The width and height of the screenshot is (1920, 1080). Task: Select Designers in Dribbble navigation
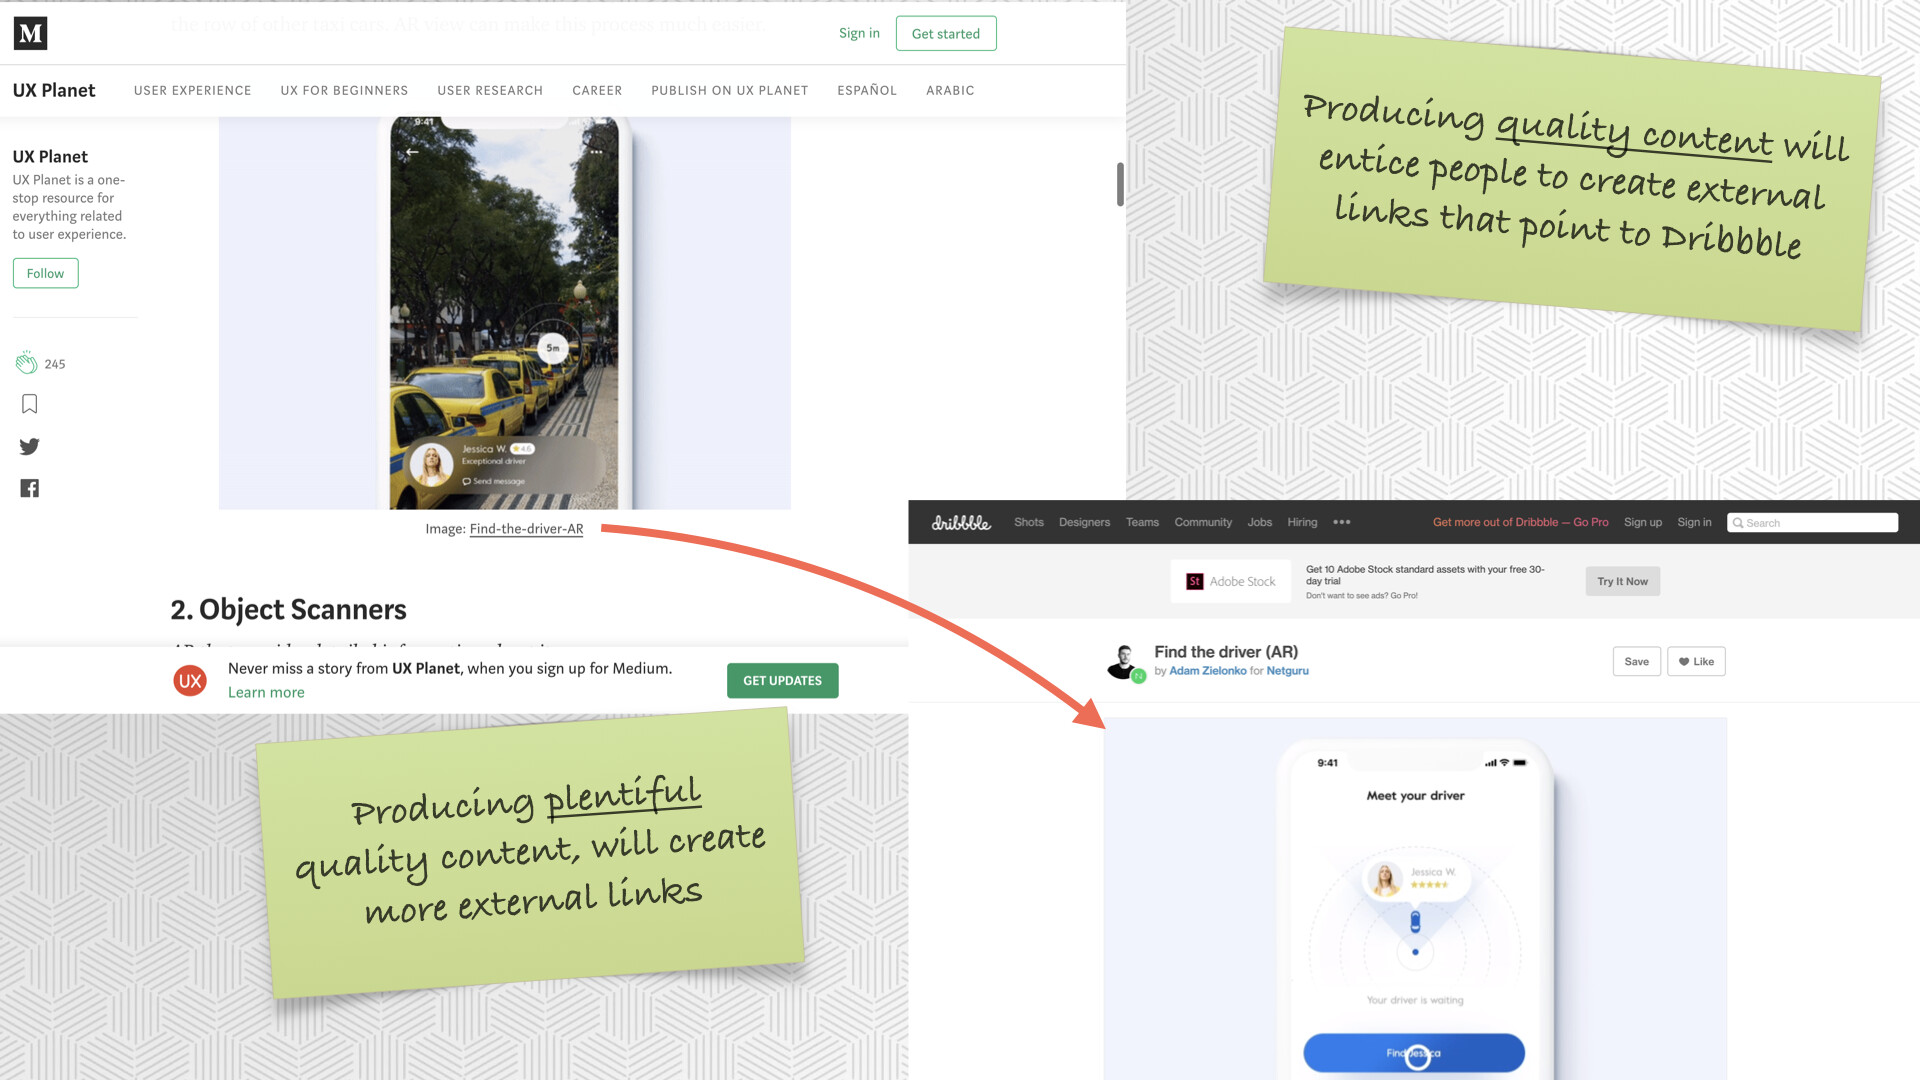(x=1084, y=522)
